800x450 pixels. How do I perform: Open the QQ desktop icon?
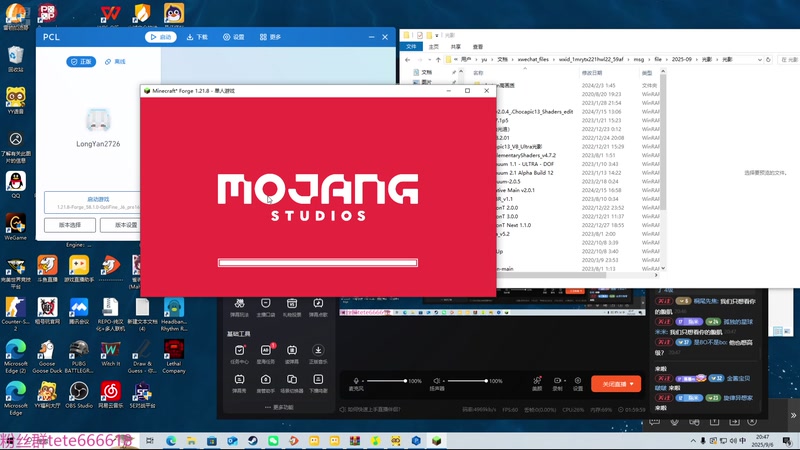(16, 185)
